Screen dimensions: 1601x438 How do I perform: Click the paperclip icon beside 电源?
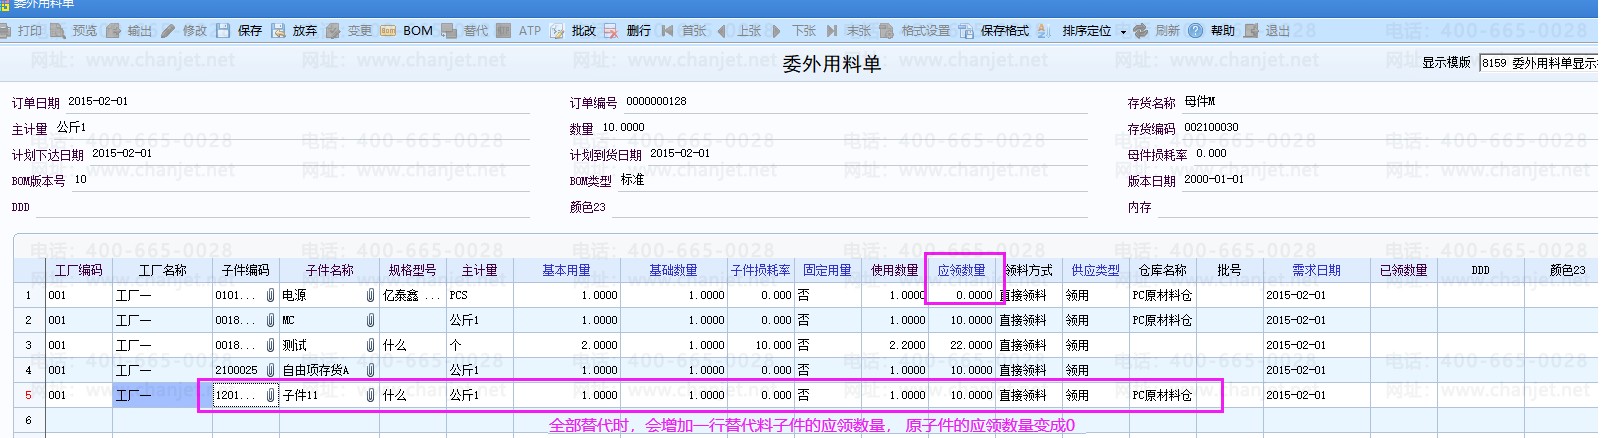click(370, 295)
